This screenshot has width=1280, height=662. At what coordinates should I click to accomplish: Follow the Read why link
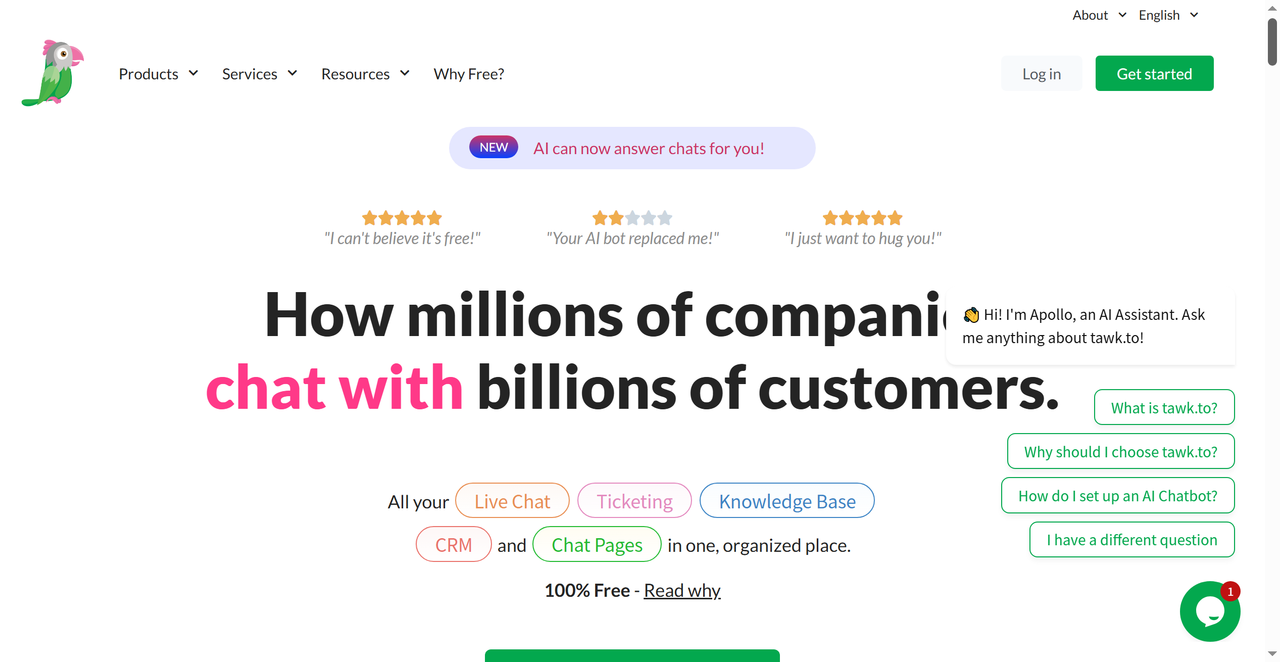pyautogui.click(x=682, y=590)
